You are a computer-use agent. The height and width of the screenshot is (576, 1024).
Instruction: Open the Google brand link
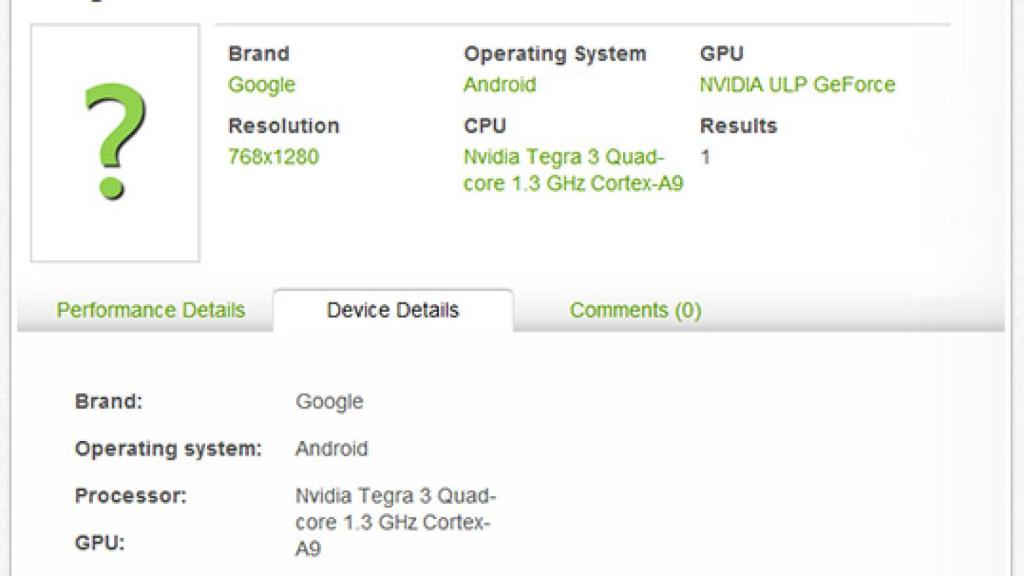pyautogui.click(x=261, y=85)
